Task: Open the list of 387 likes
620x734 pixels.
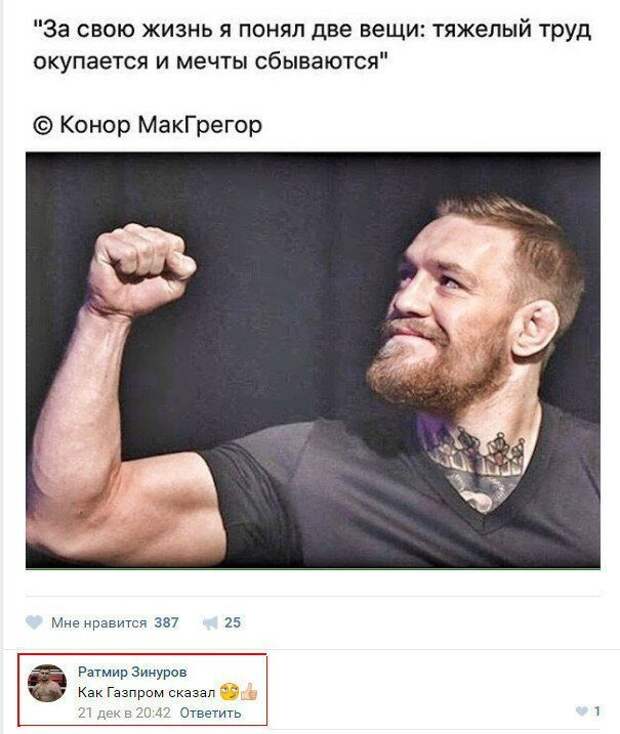Action: point(166,623)
